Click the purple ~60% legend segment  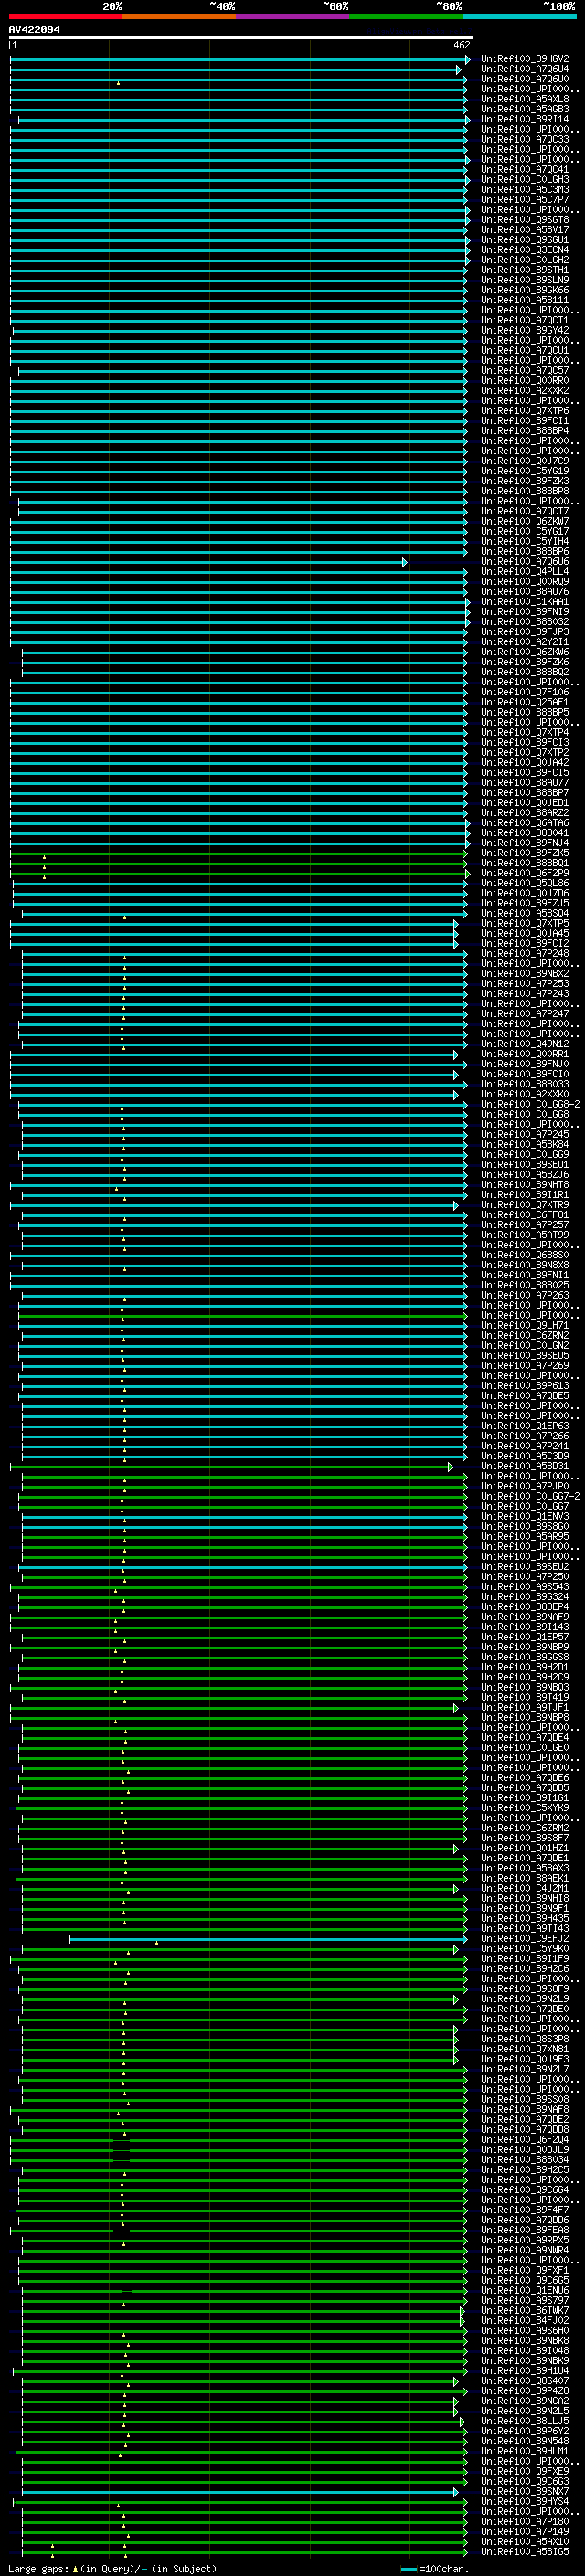[293, 16]
